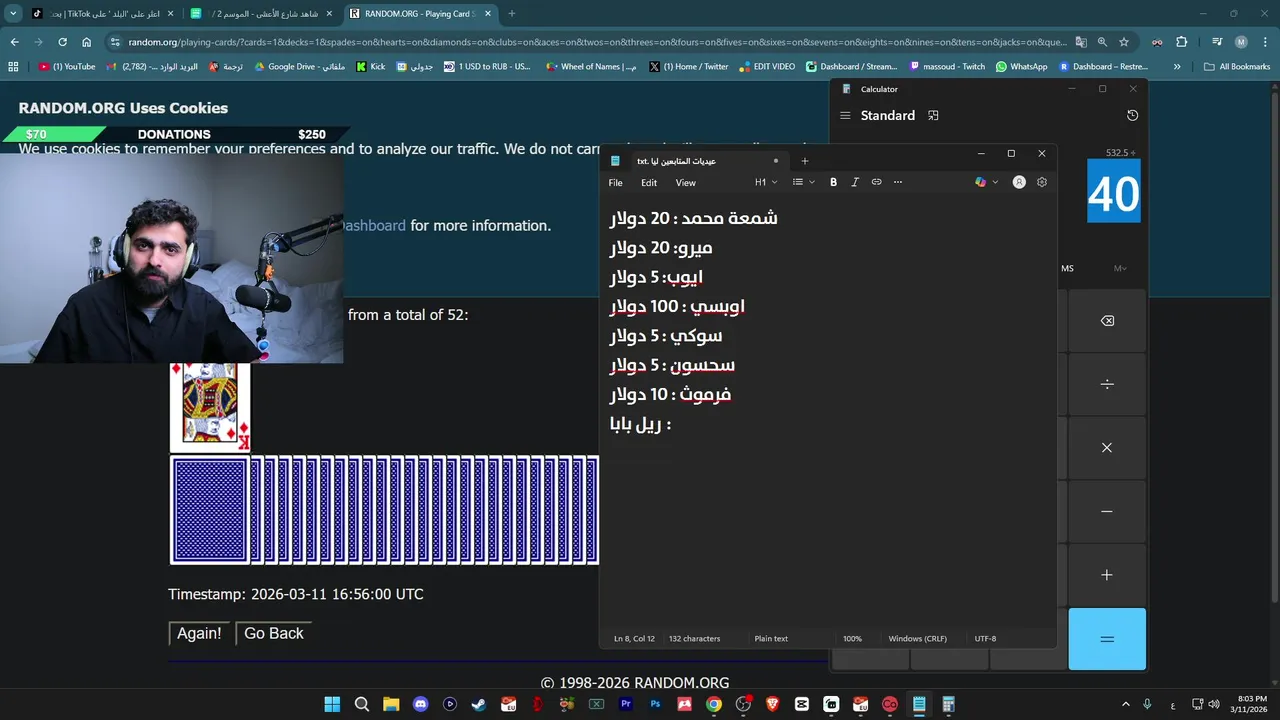Click King of Diamonds card image
Viewport: 1280px width, 720px height.
210,406
